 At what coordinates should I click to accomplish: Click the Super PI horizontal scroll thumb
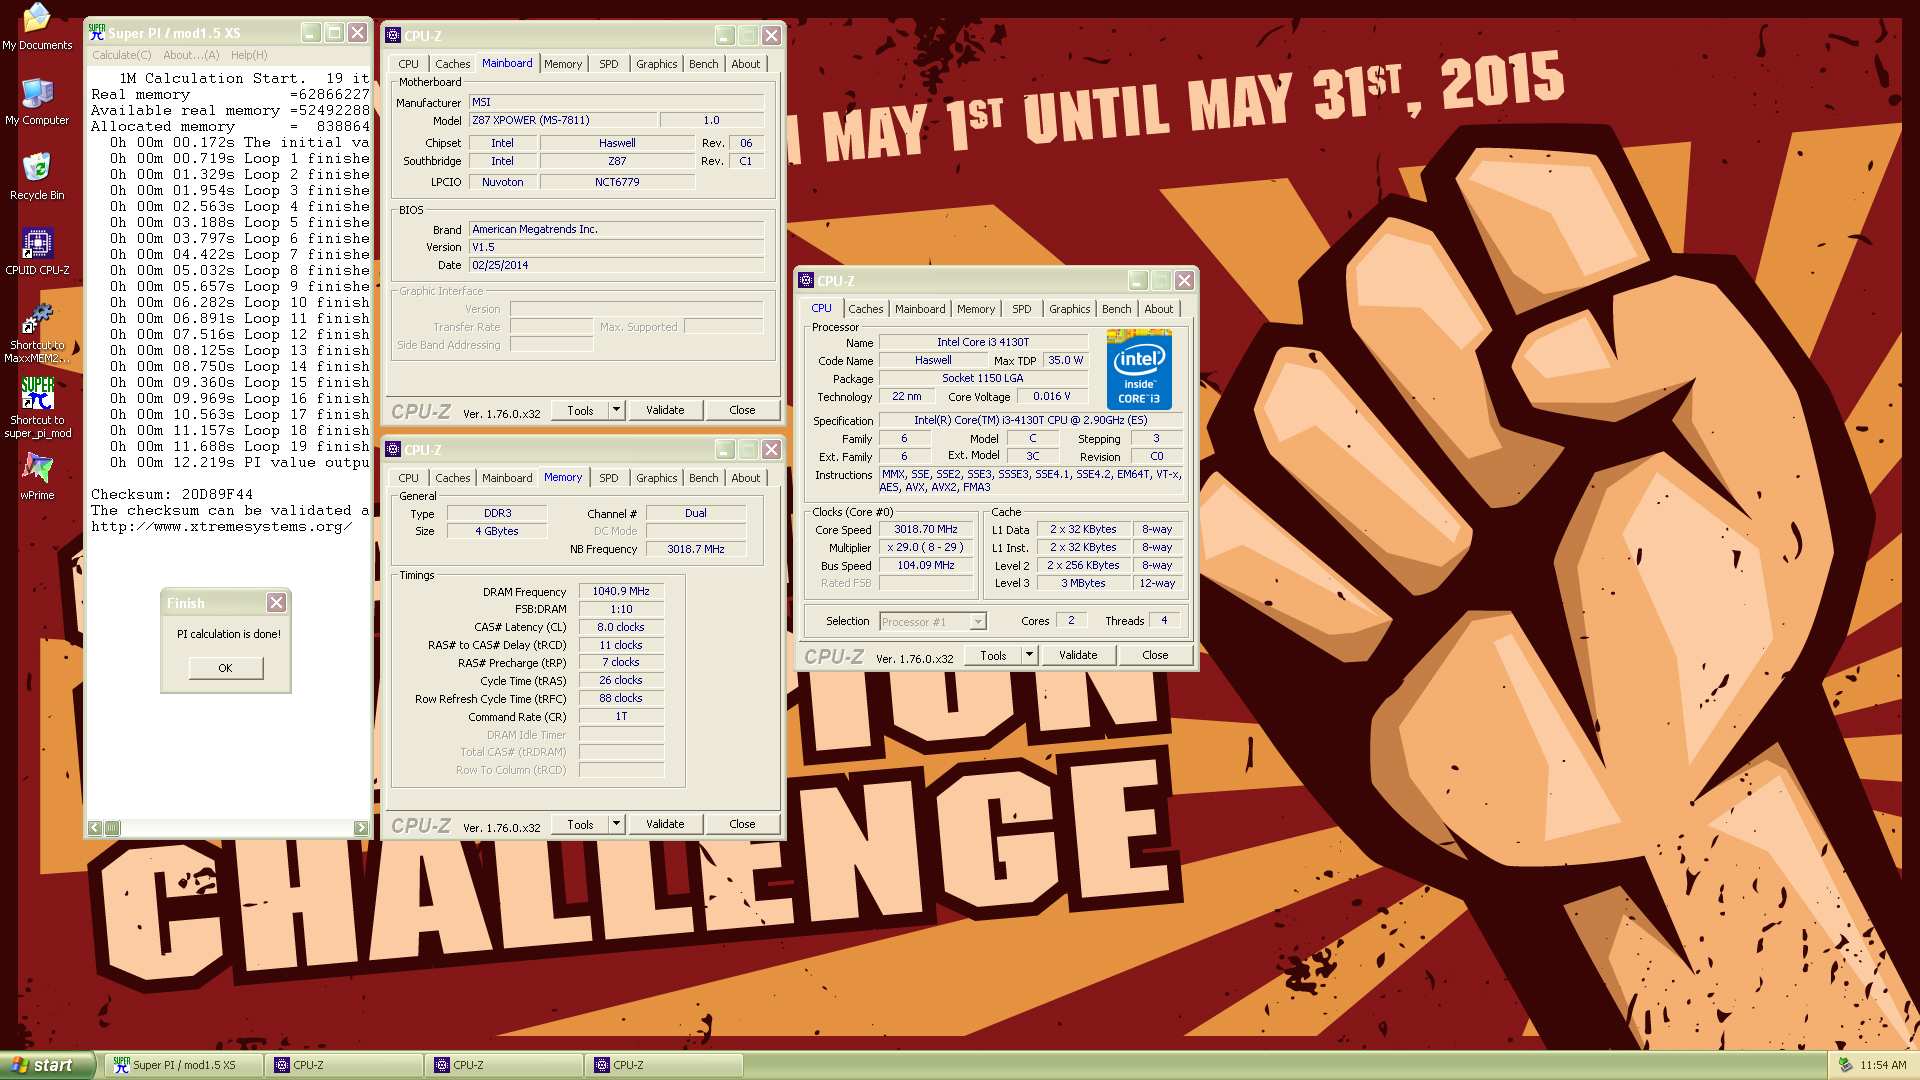(112, 827)
